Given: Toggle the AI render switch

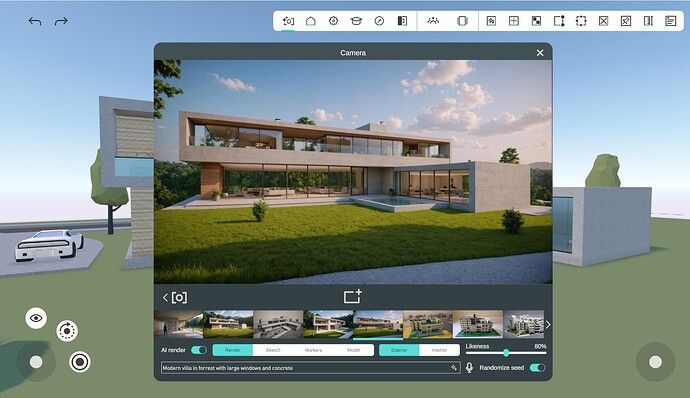Looking at the screenshot, I should click(x=199, y=350).
